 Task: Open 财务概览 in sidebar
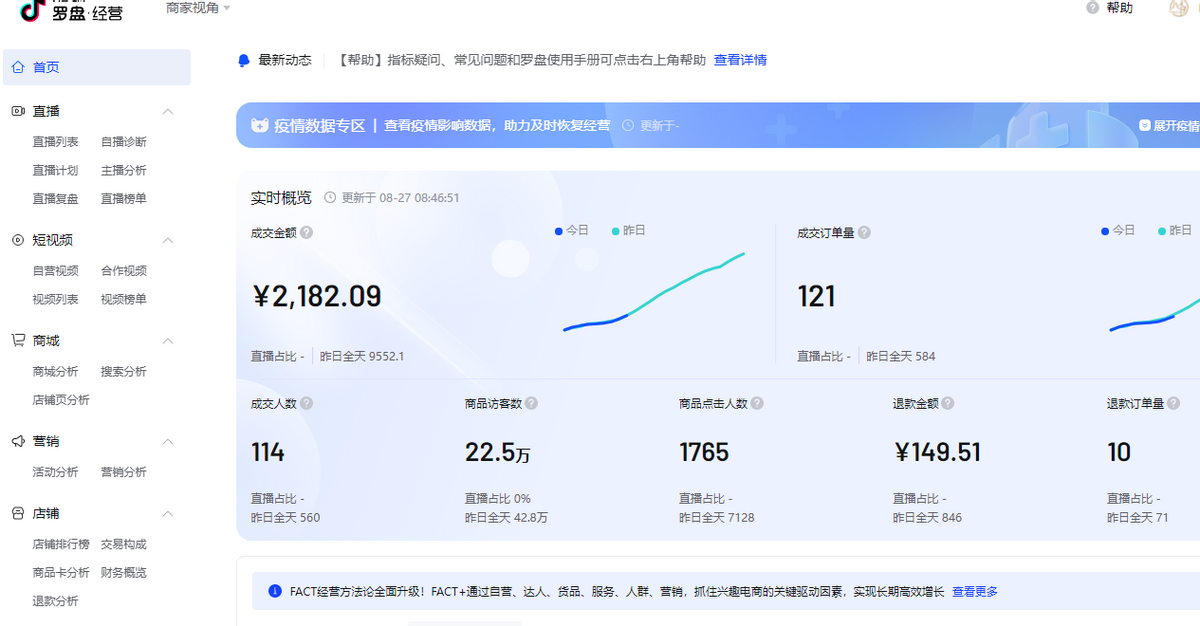(123, 573)
